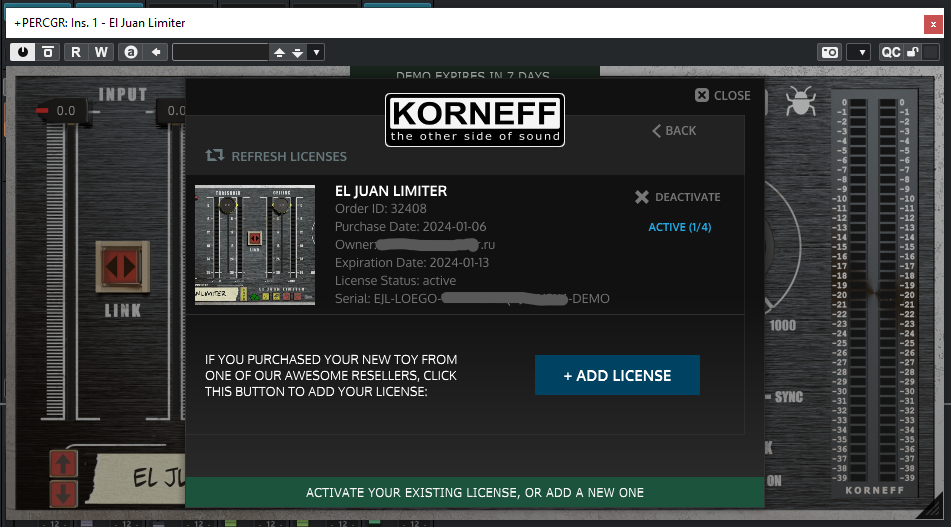Viewport: 951px width, 527px height.
Task: Go back using the BACK chevron
Action: (674, 130)
